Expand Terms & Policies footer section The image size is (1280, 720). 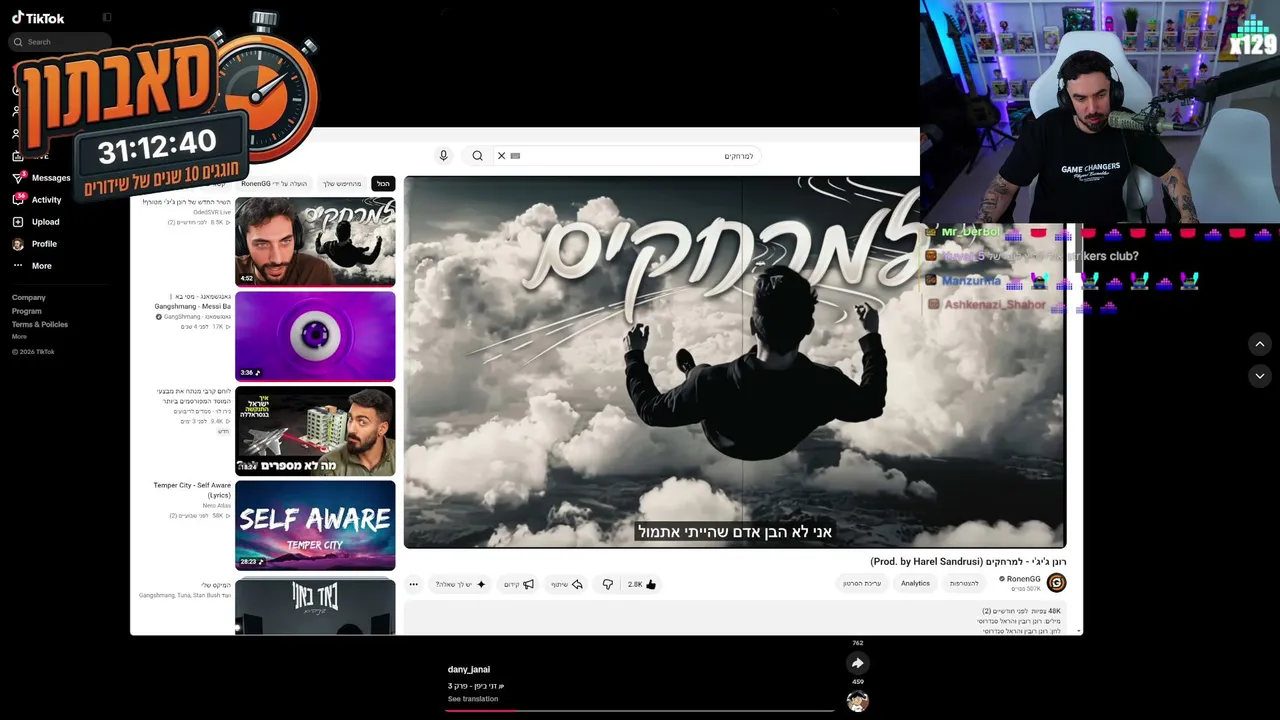point(40,325)
